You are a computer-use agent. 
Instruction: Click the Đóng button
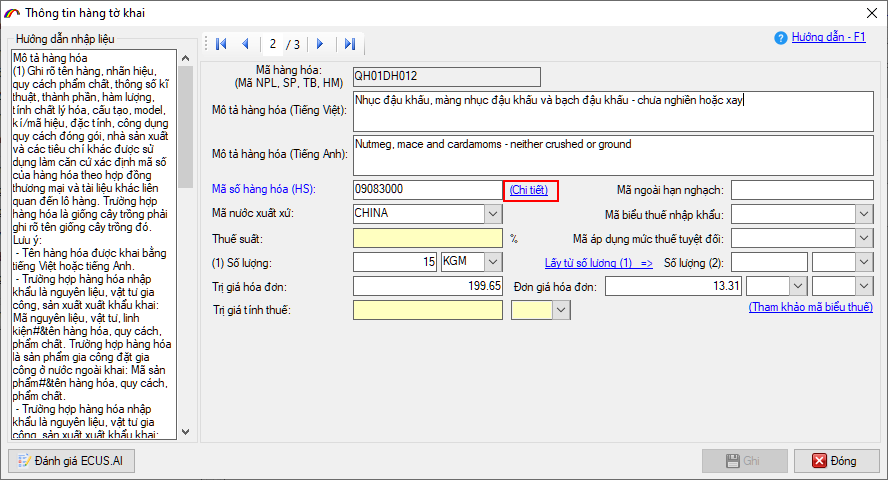coord(832,461)
